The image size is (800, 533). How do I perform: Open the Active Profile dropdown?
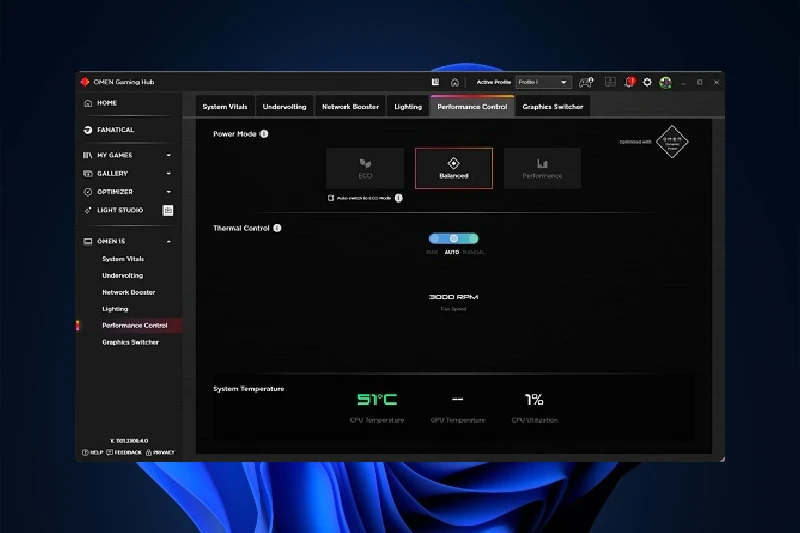pos(544,82)
